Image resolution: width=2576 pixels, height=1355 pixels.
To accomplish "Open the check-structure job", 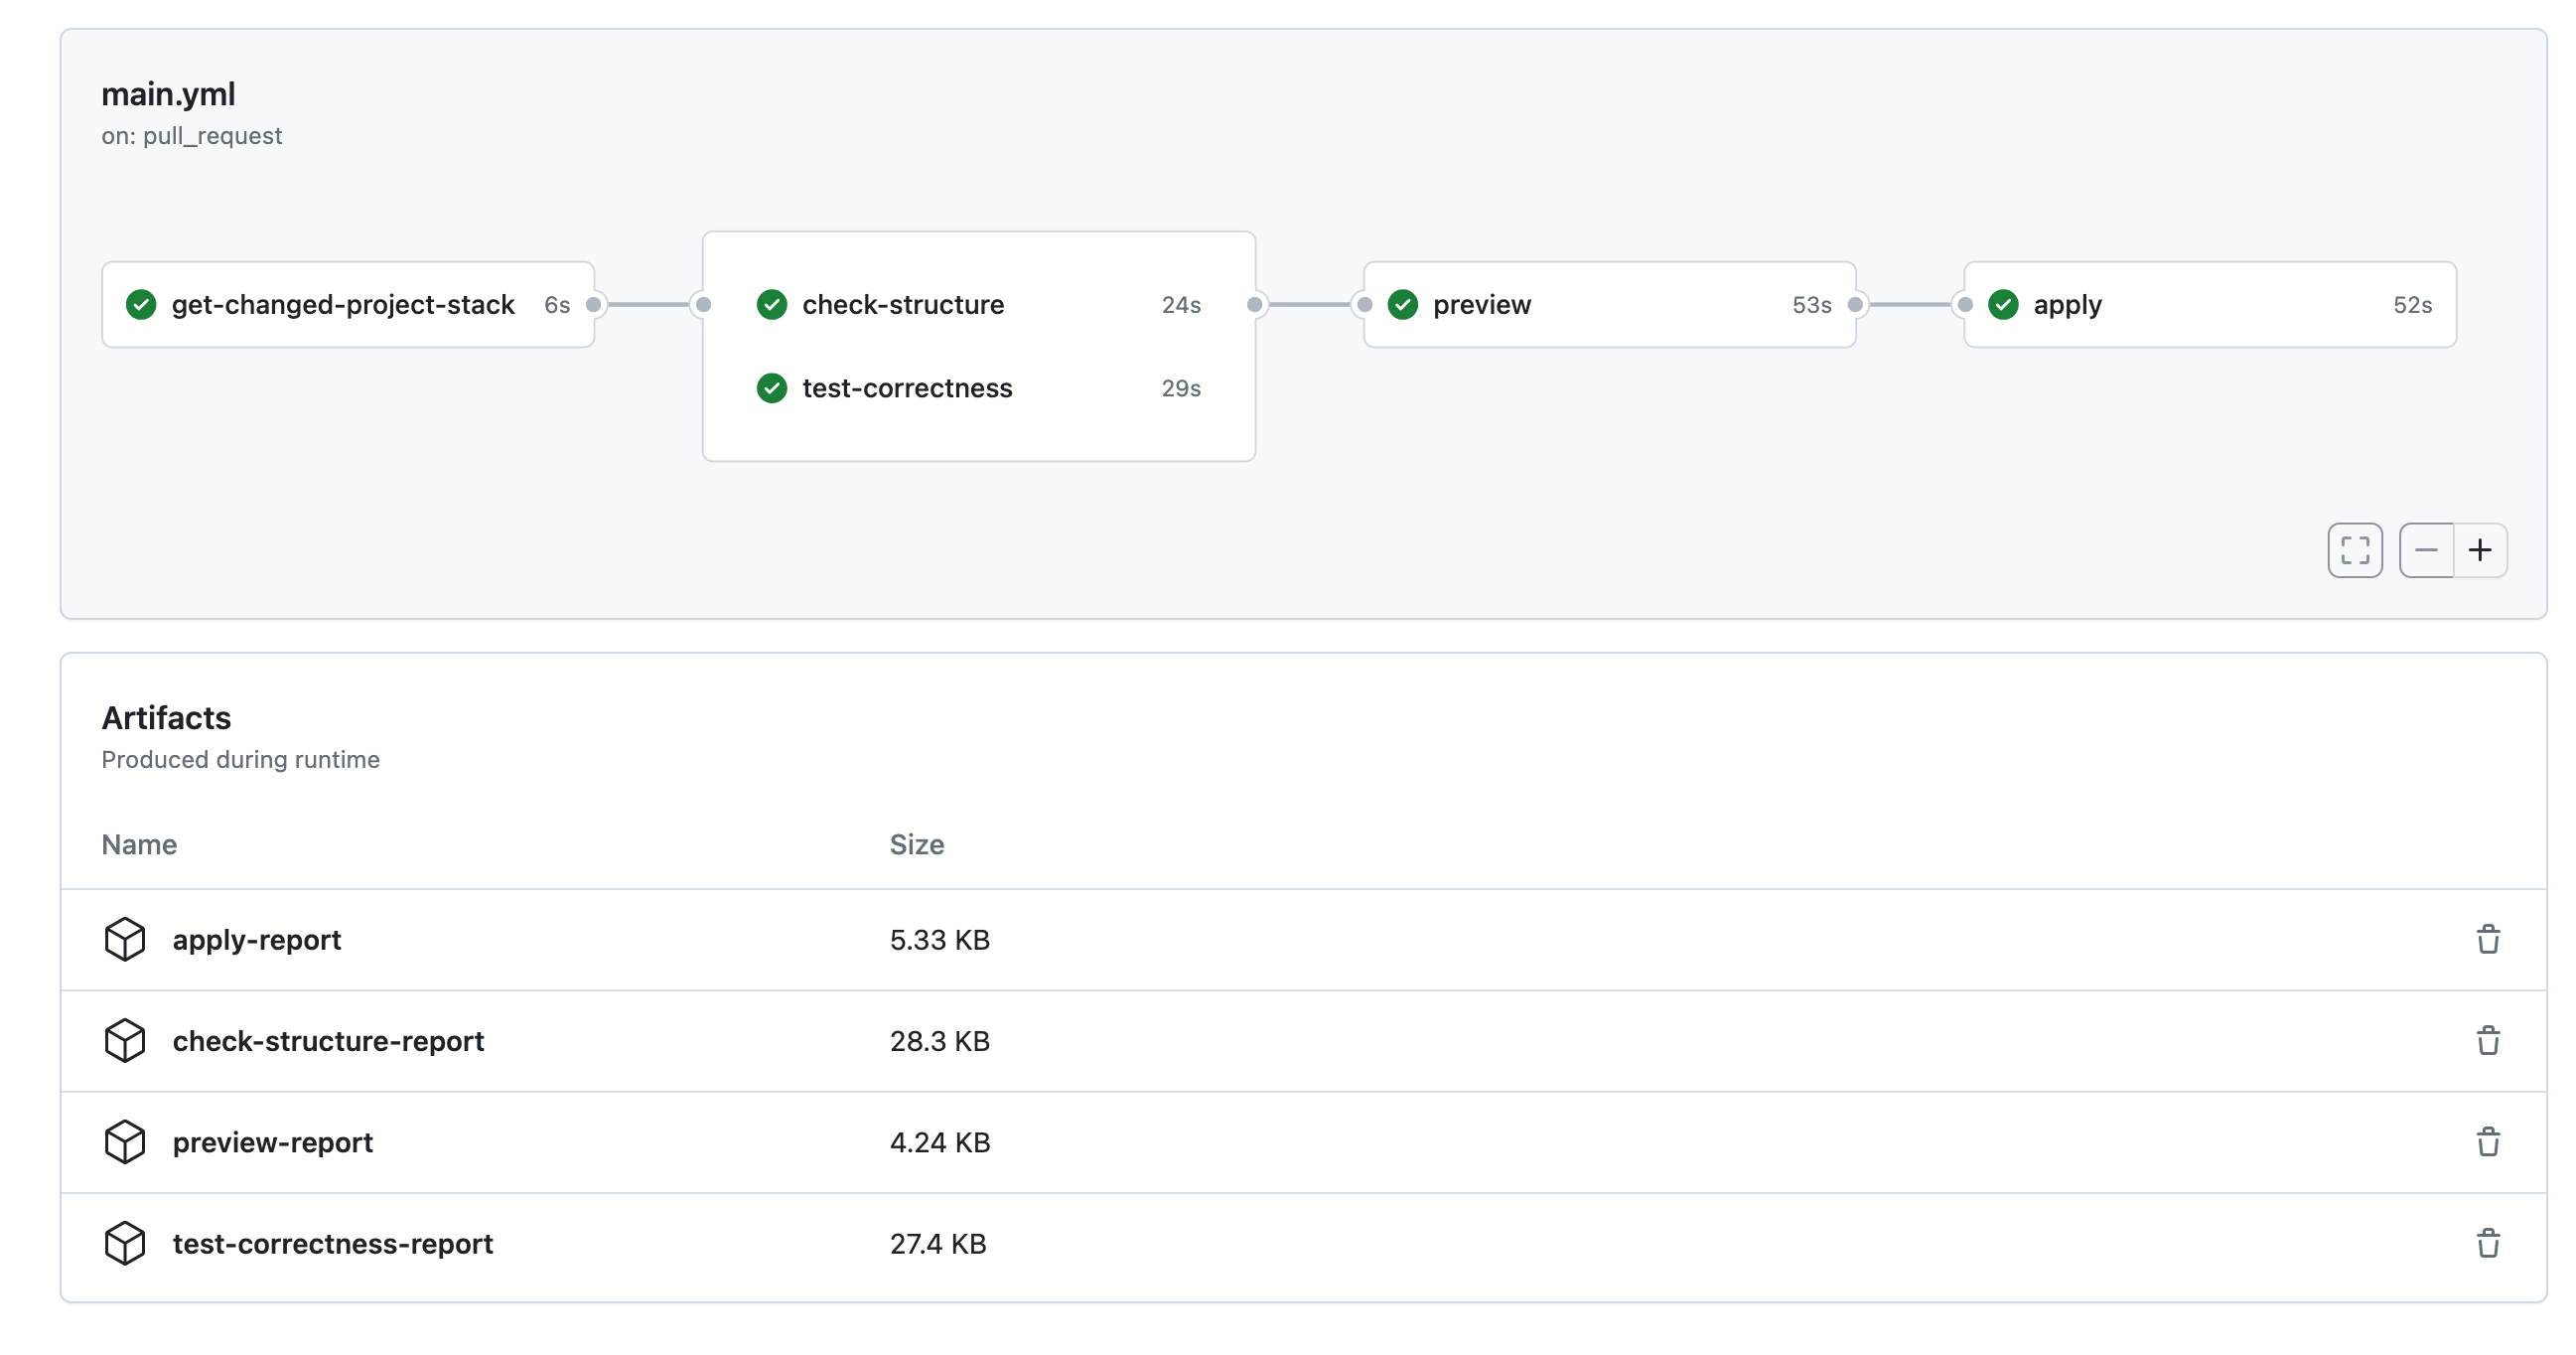I will 902,304.
